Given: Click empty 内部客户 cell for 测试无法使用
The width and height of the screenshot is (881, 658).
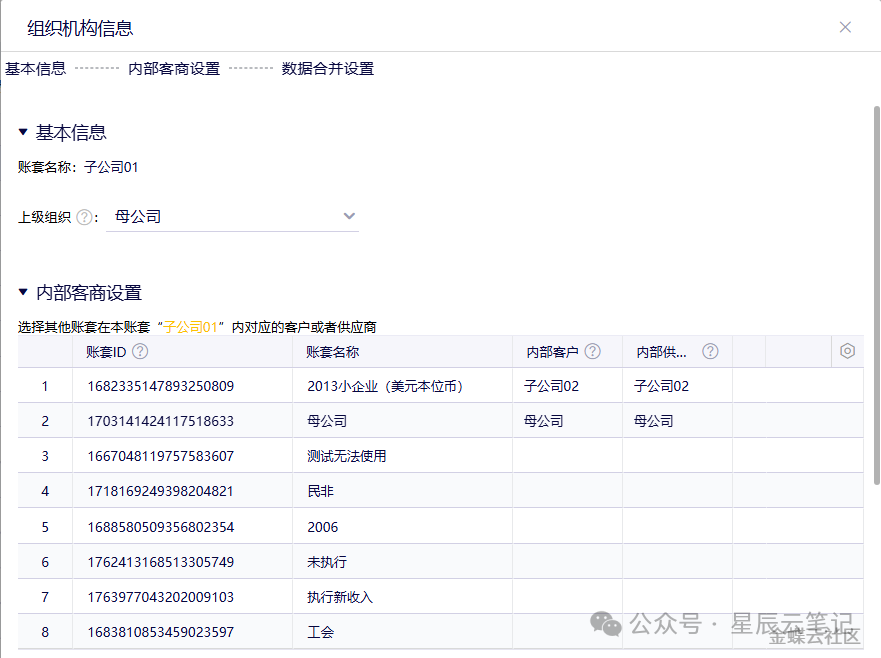Looking at the screenshot, I should 566,456.
